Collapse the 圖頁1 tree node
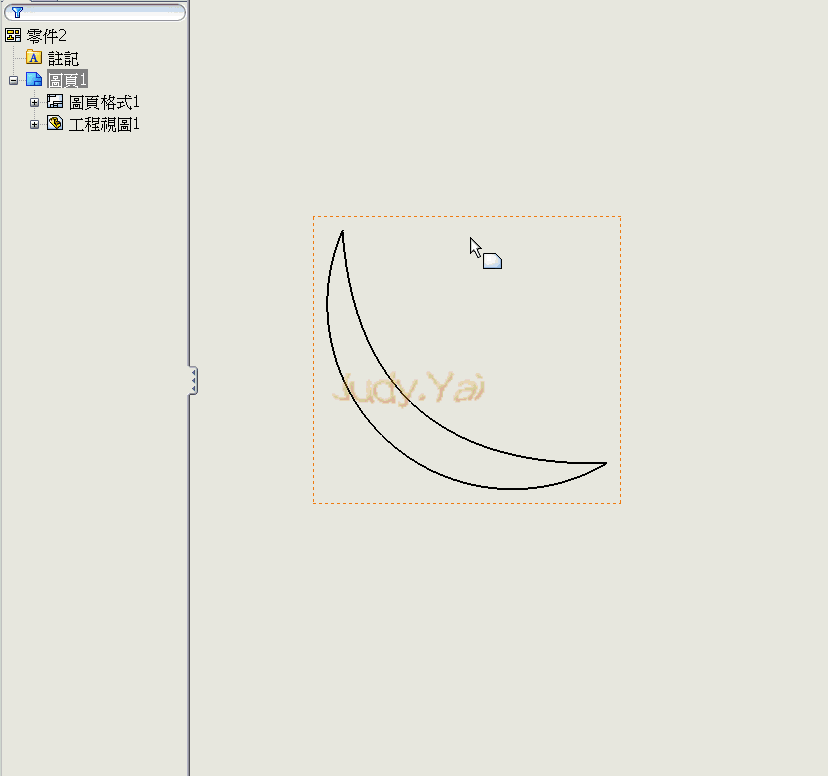828x776 pixels. (x=11, y=79)
